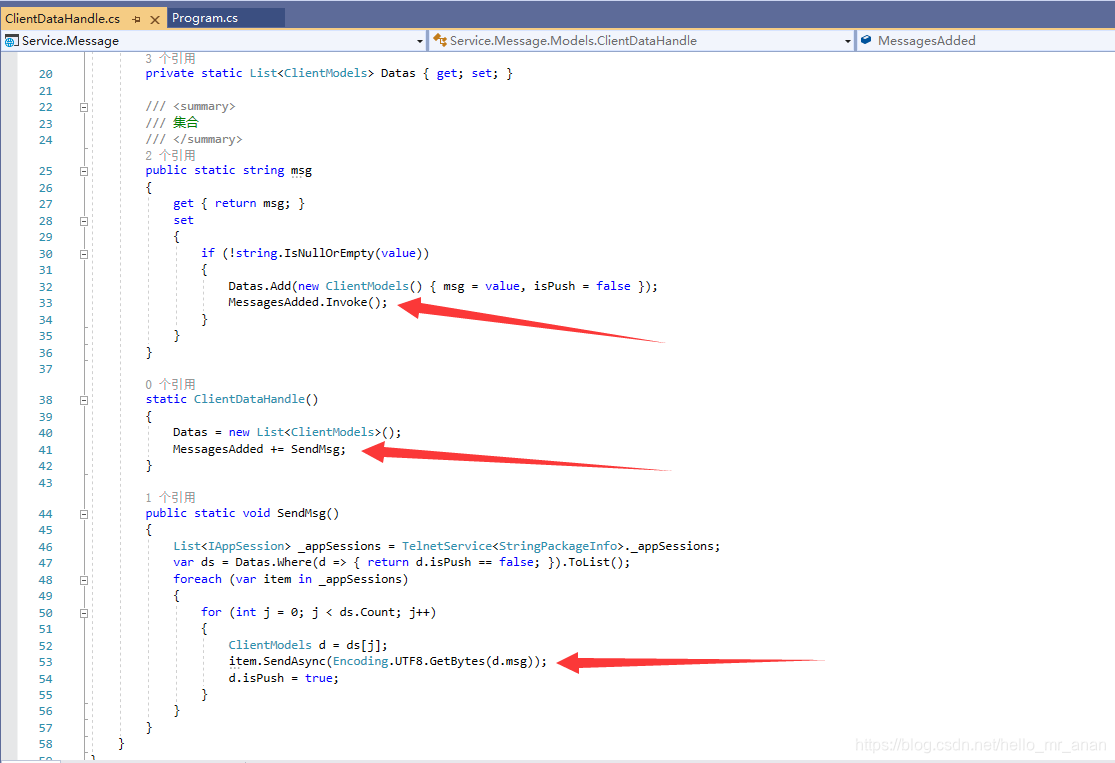The image size is (1115, 763).
Task: Click the '3 个引用' reference link above Datas
Action: click(170, 58)
